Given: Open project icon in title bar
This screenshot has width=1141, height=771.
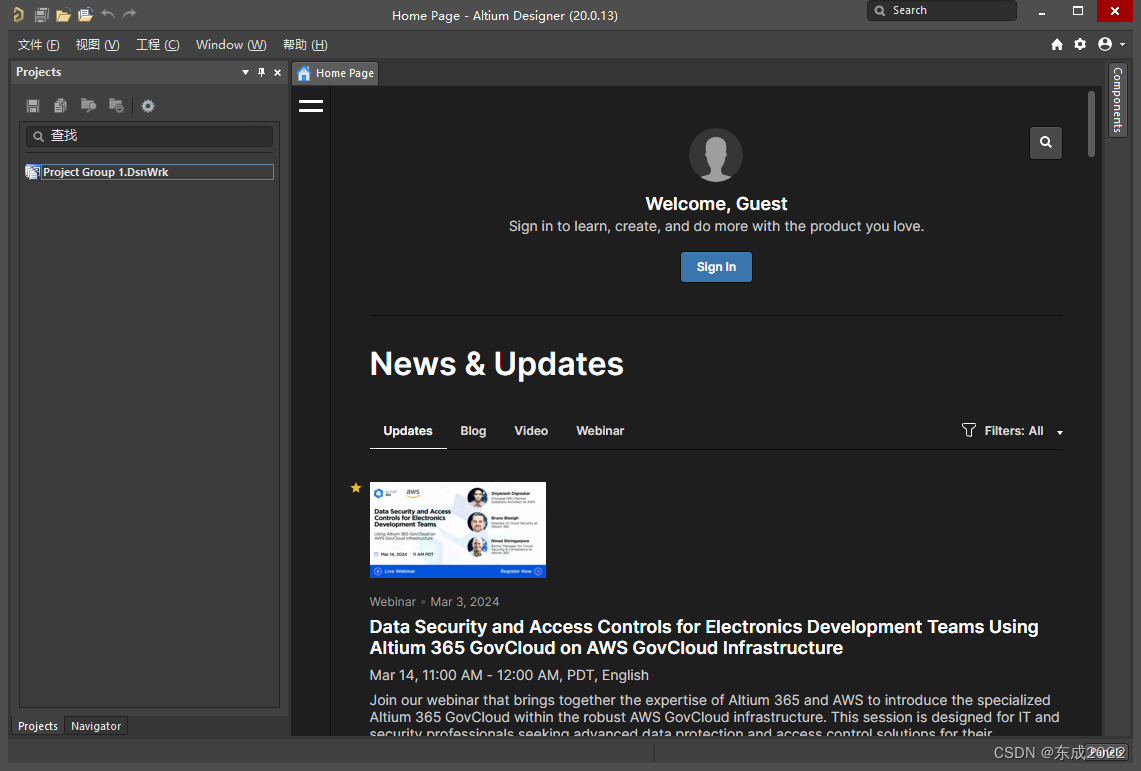Looking at the screenshot, I should point(86,14).
